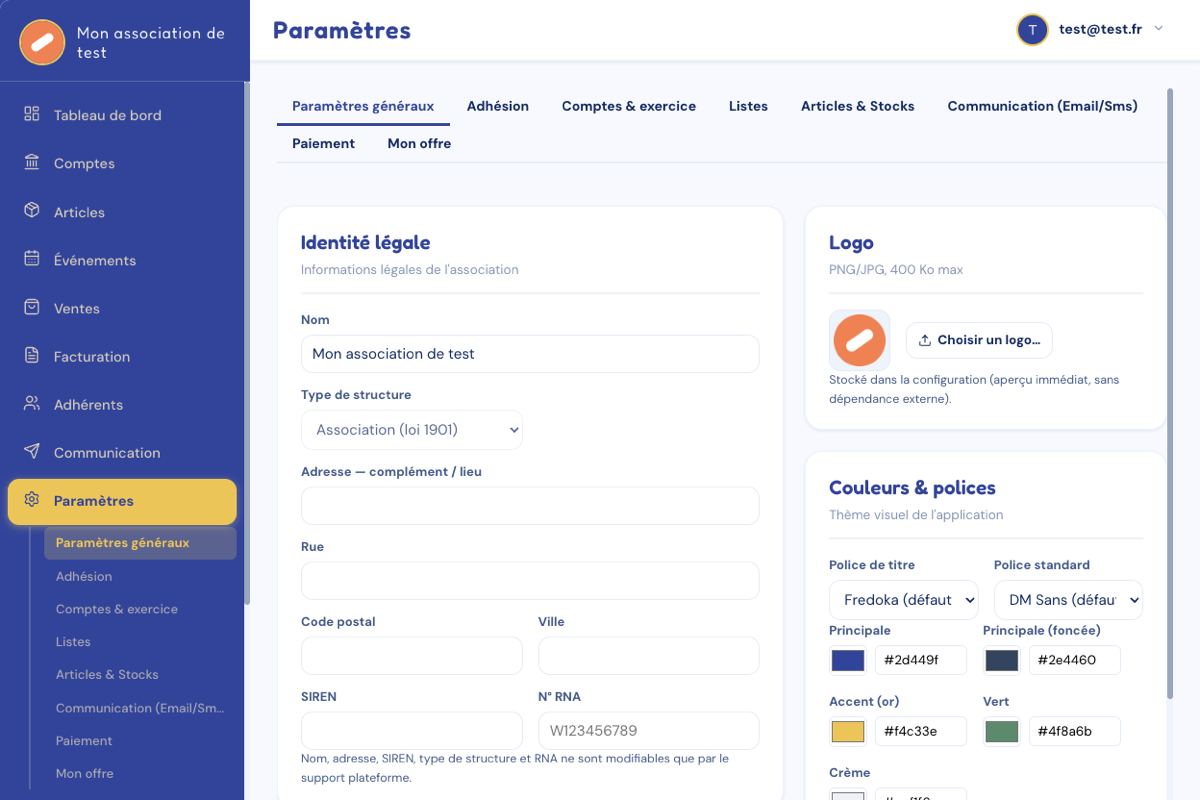
Task: Click the Communication sidebar menu label
Action: (107, 453)
